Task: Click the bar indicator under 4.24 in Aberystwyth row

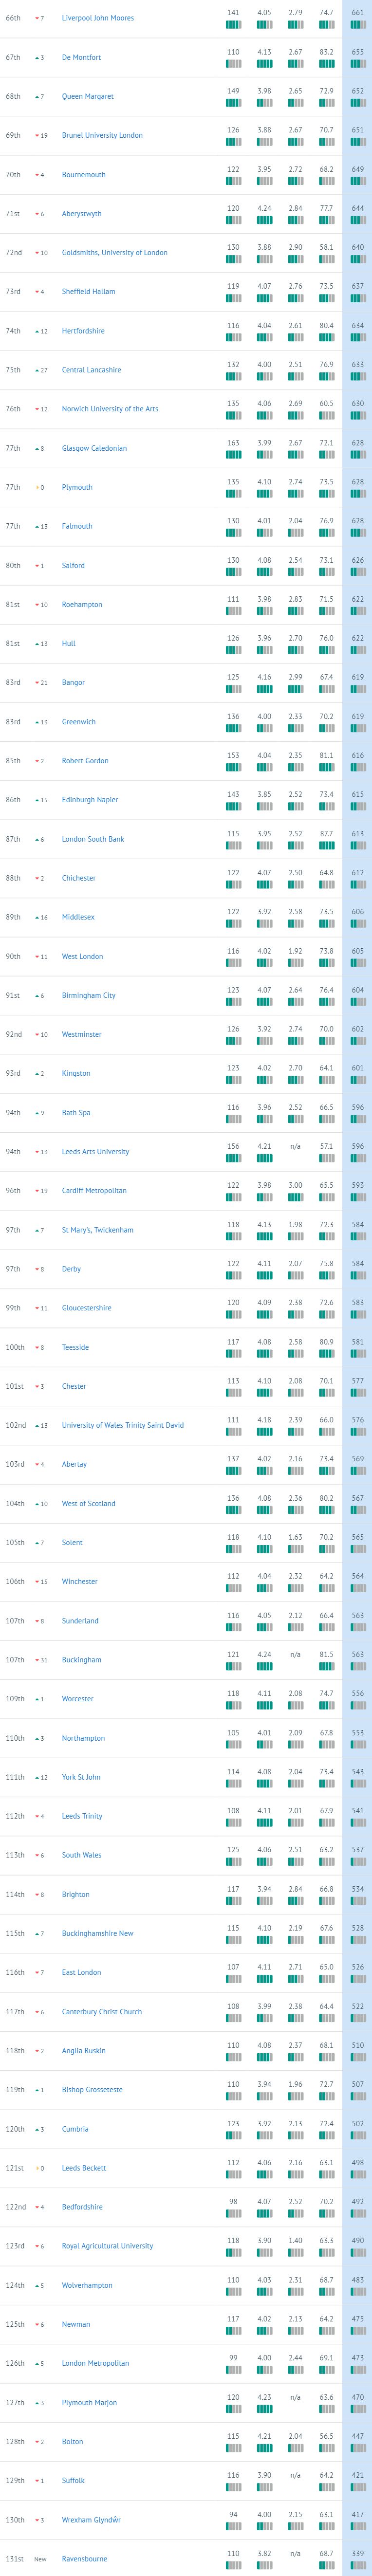Action: tap(264, 220)
